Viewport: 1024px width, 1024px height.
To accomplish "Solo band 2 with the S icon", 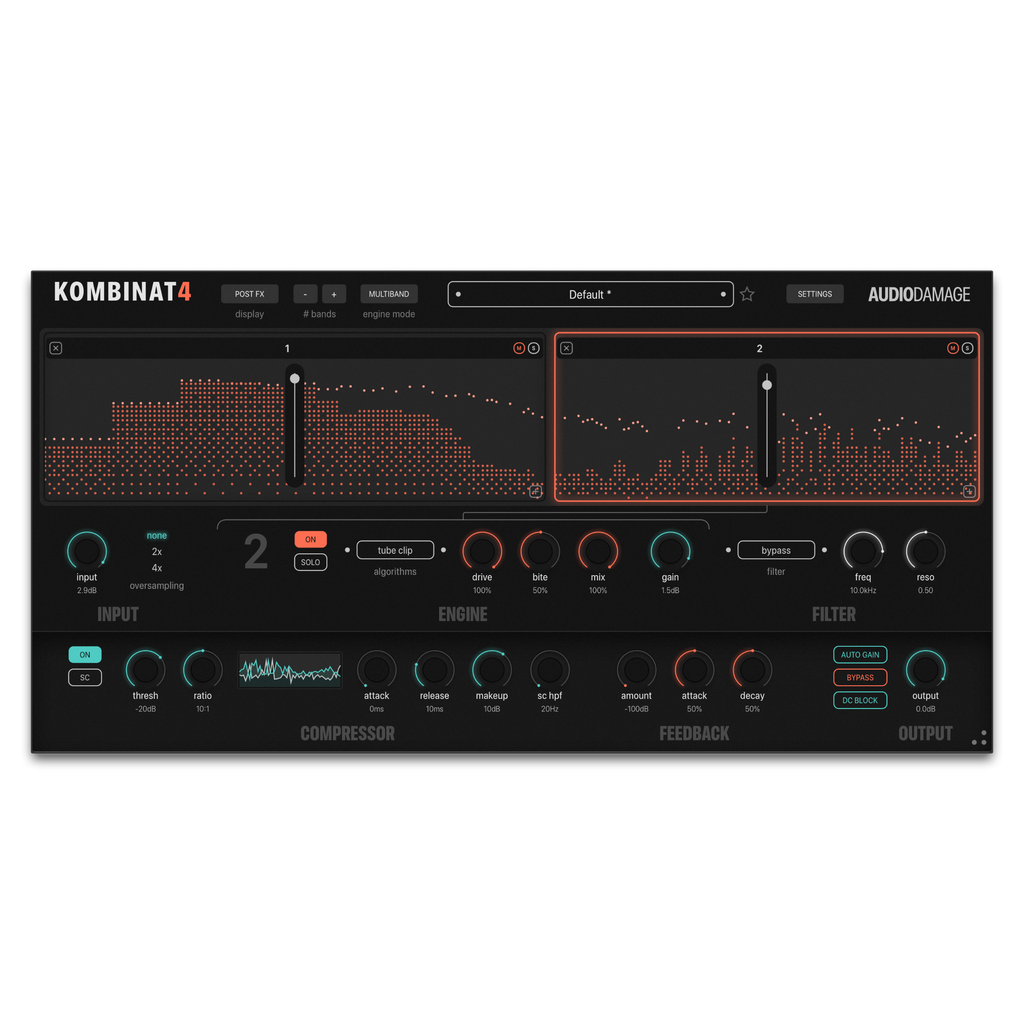I will pyautogui.click(x=968, y=348).
